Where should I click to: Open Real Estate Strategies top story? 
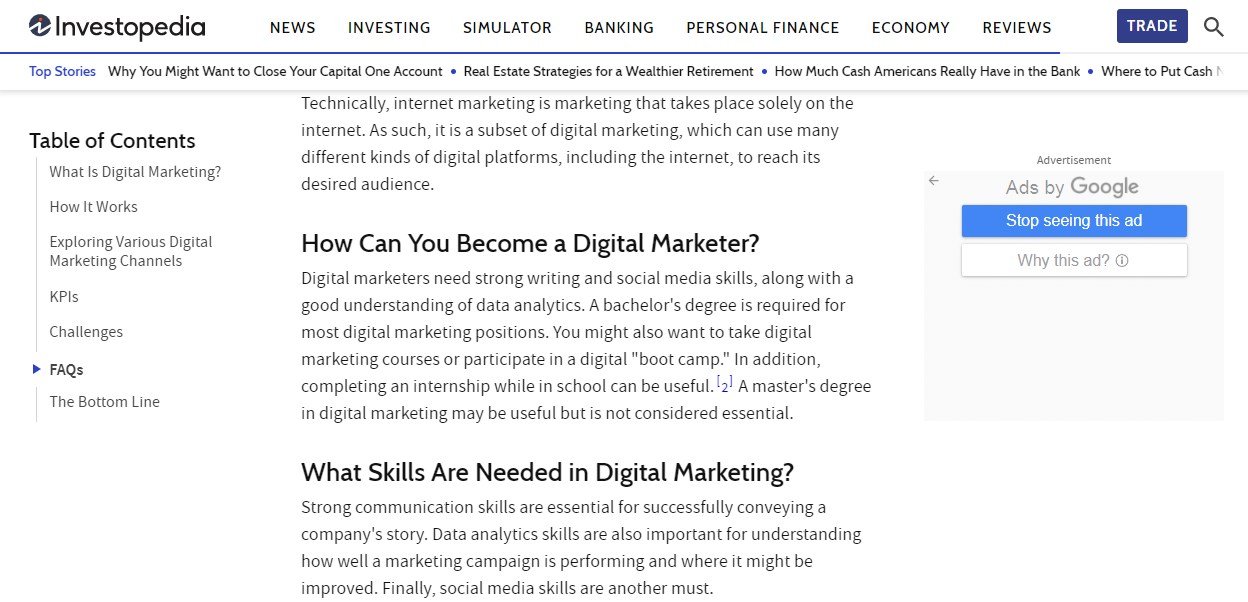608,71
